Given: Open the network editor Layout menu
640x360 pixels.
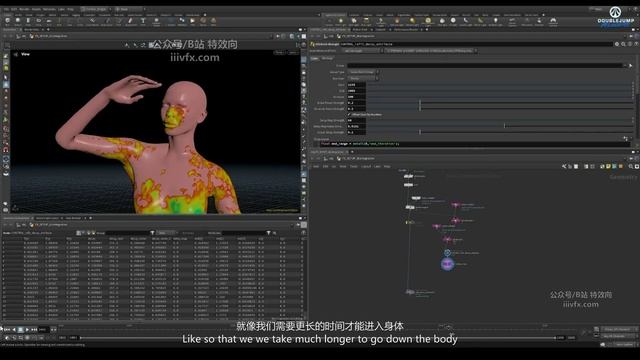Looking at the screenshot, I should click(x=366, y=167).
